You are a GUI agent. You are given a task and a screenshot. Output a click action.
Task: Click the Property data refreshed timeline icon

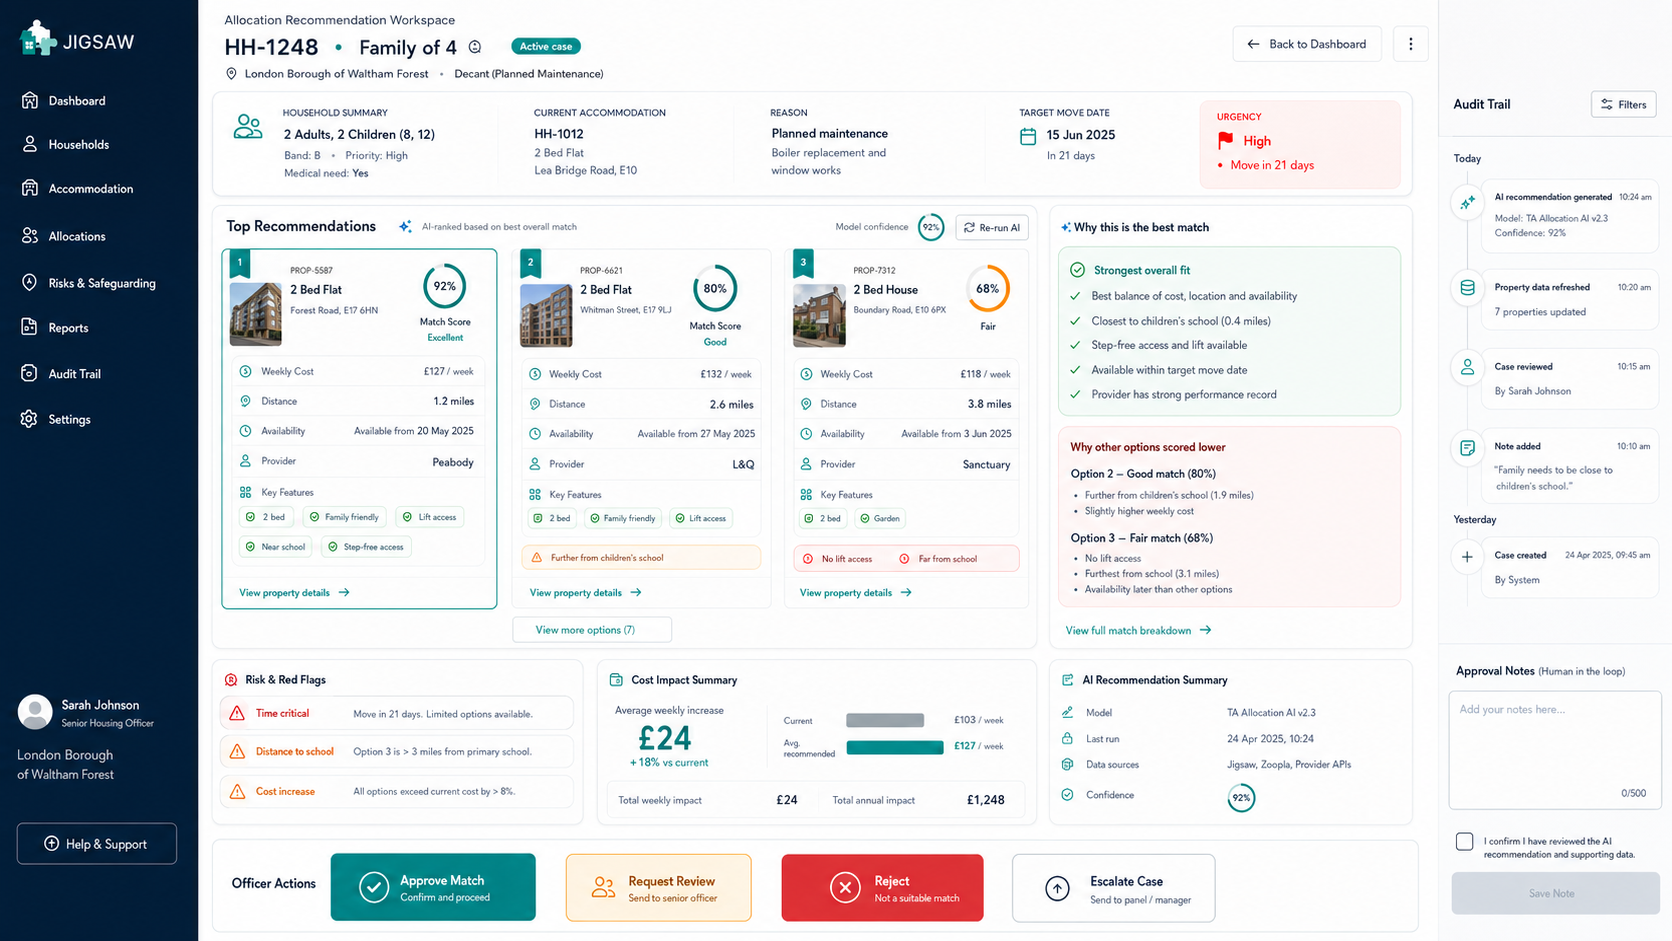tap(1467, 288)
